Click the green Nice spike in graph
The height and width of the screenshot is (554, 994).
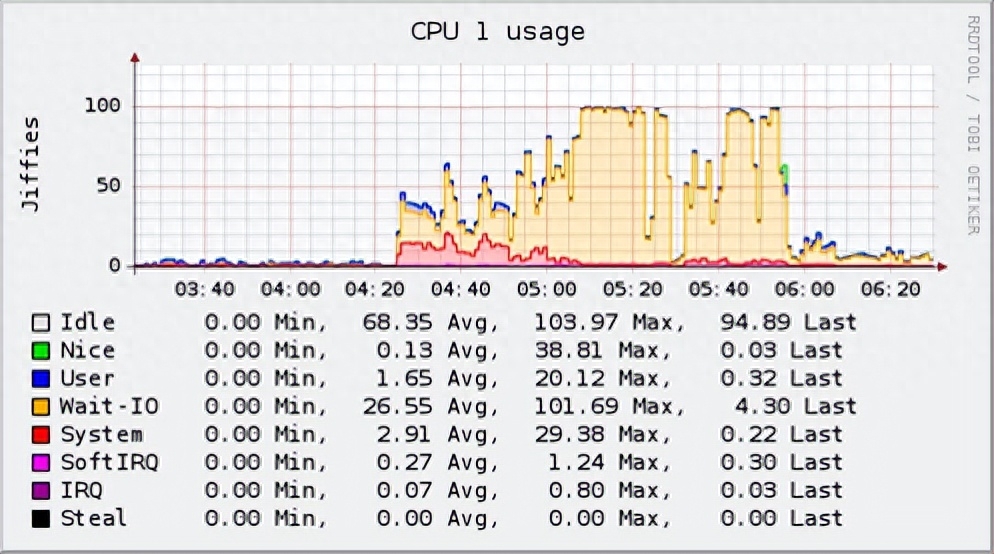point(785,171)
